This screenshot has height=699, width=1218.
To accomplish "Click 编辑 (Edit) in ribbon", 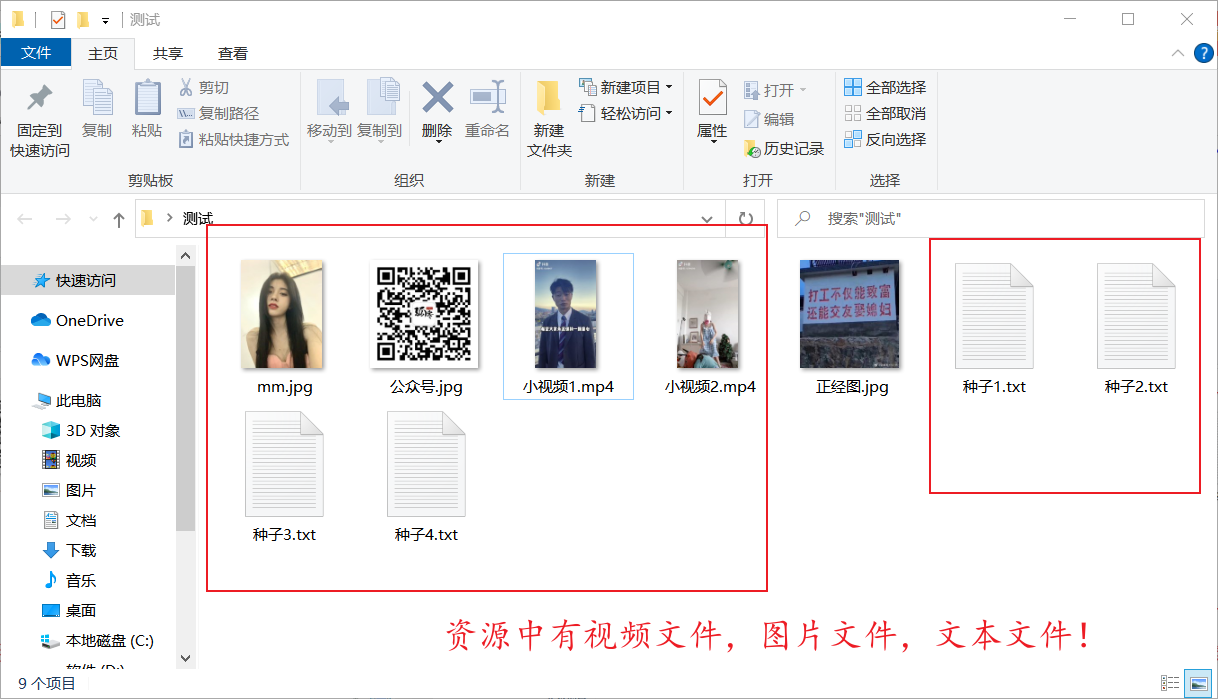I will coord(769,119).
